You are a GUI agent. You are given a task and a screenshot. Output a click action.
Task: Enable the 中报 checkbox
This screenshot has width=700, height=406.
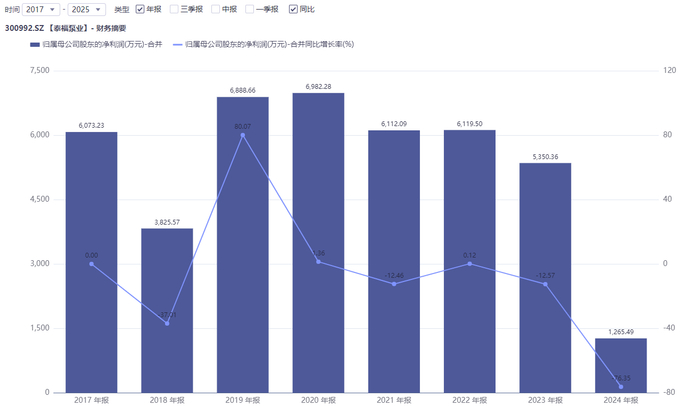(x=216, y=9)
